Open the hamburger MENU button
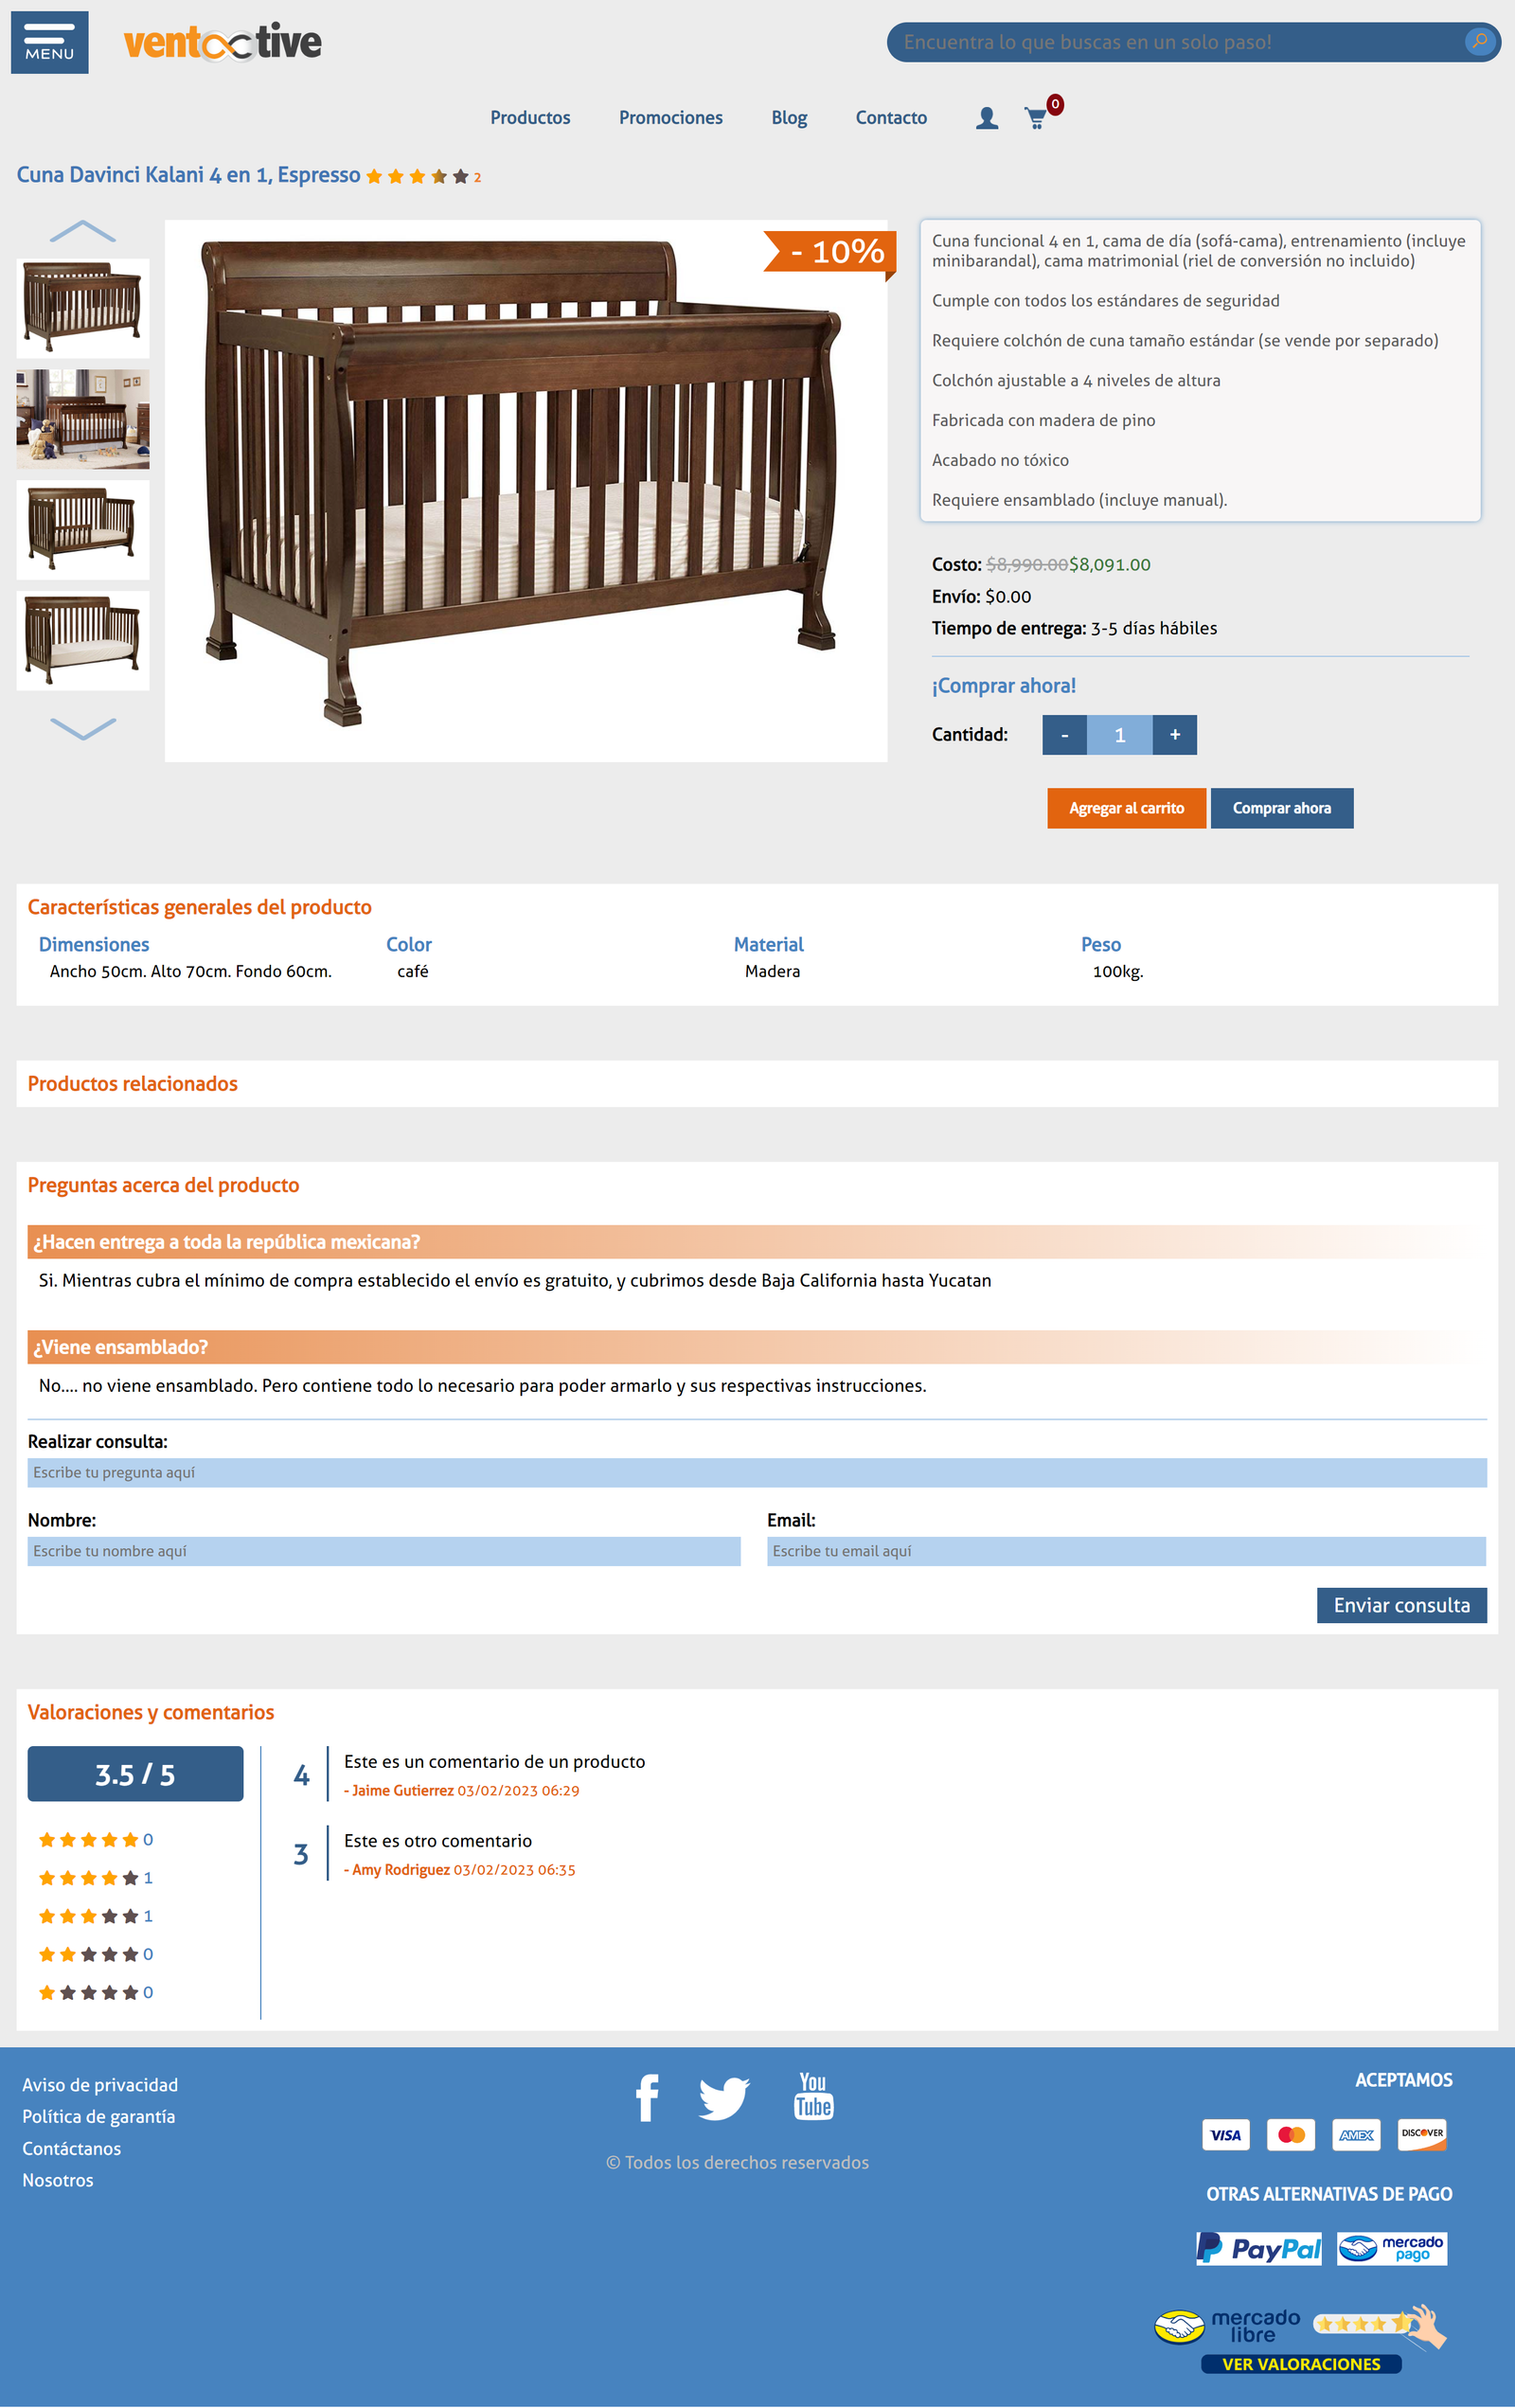The width and height of the screenshot is (1515, 2408). click(x=49, y=42)
